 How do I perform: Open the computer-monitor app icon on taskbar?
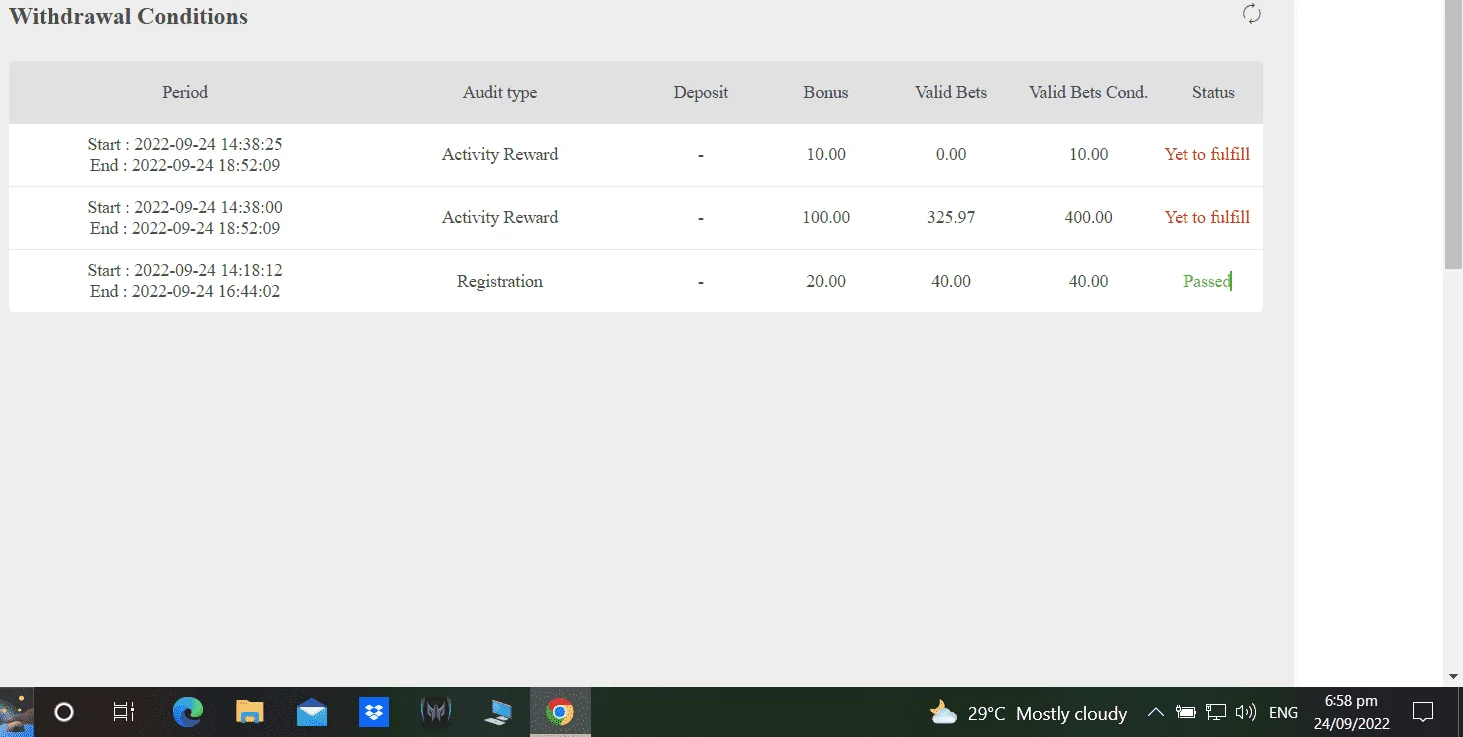pyautogui.click(x=497, y=712)
